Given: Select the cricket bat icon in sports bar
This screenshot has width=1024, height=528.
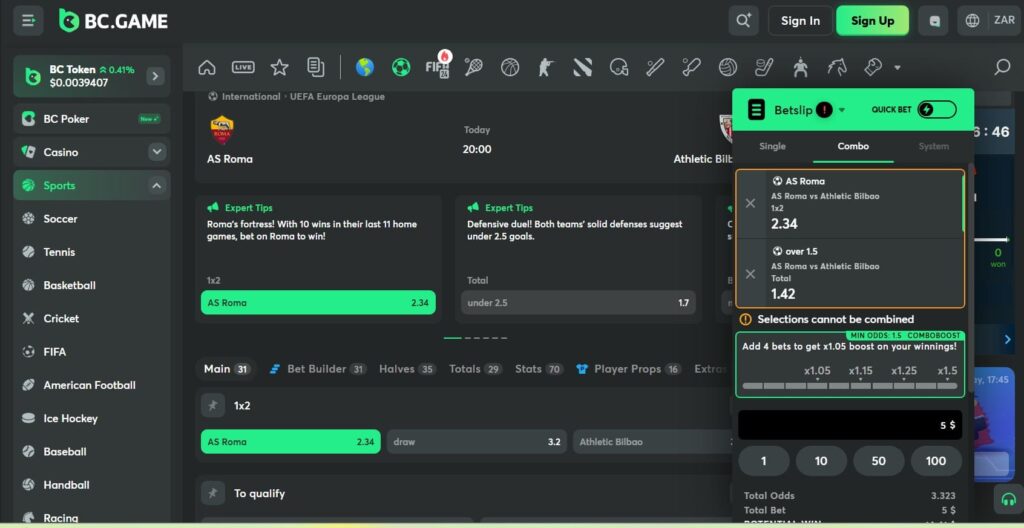Looking at the screenshot, I should (x=691, y=67).
